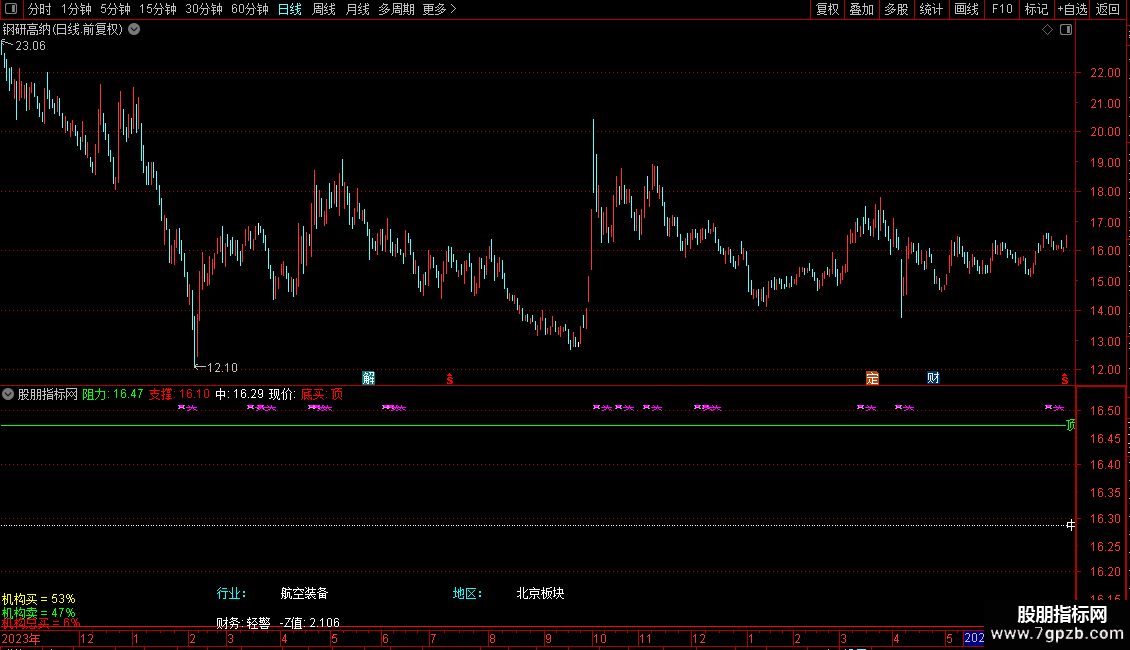Select the 30分钟 period tab
1130x650 pixels.
click(203, 9)
